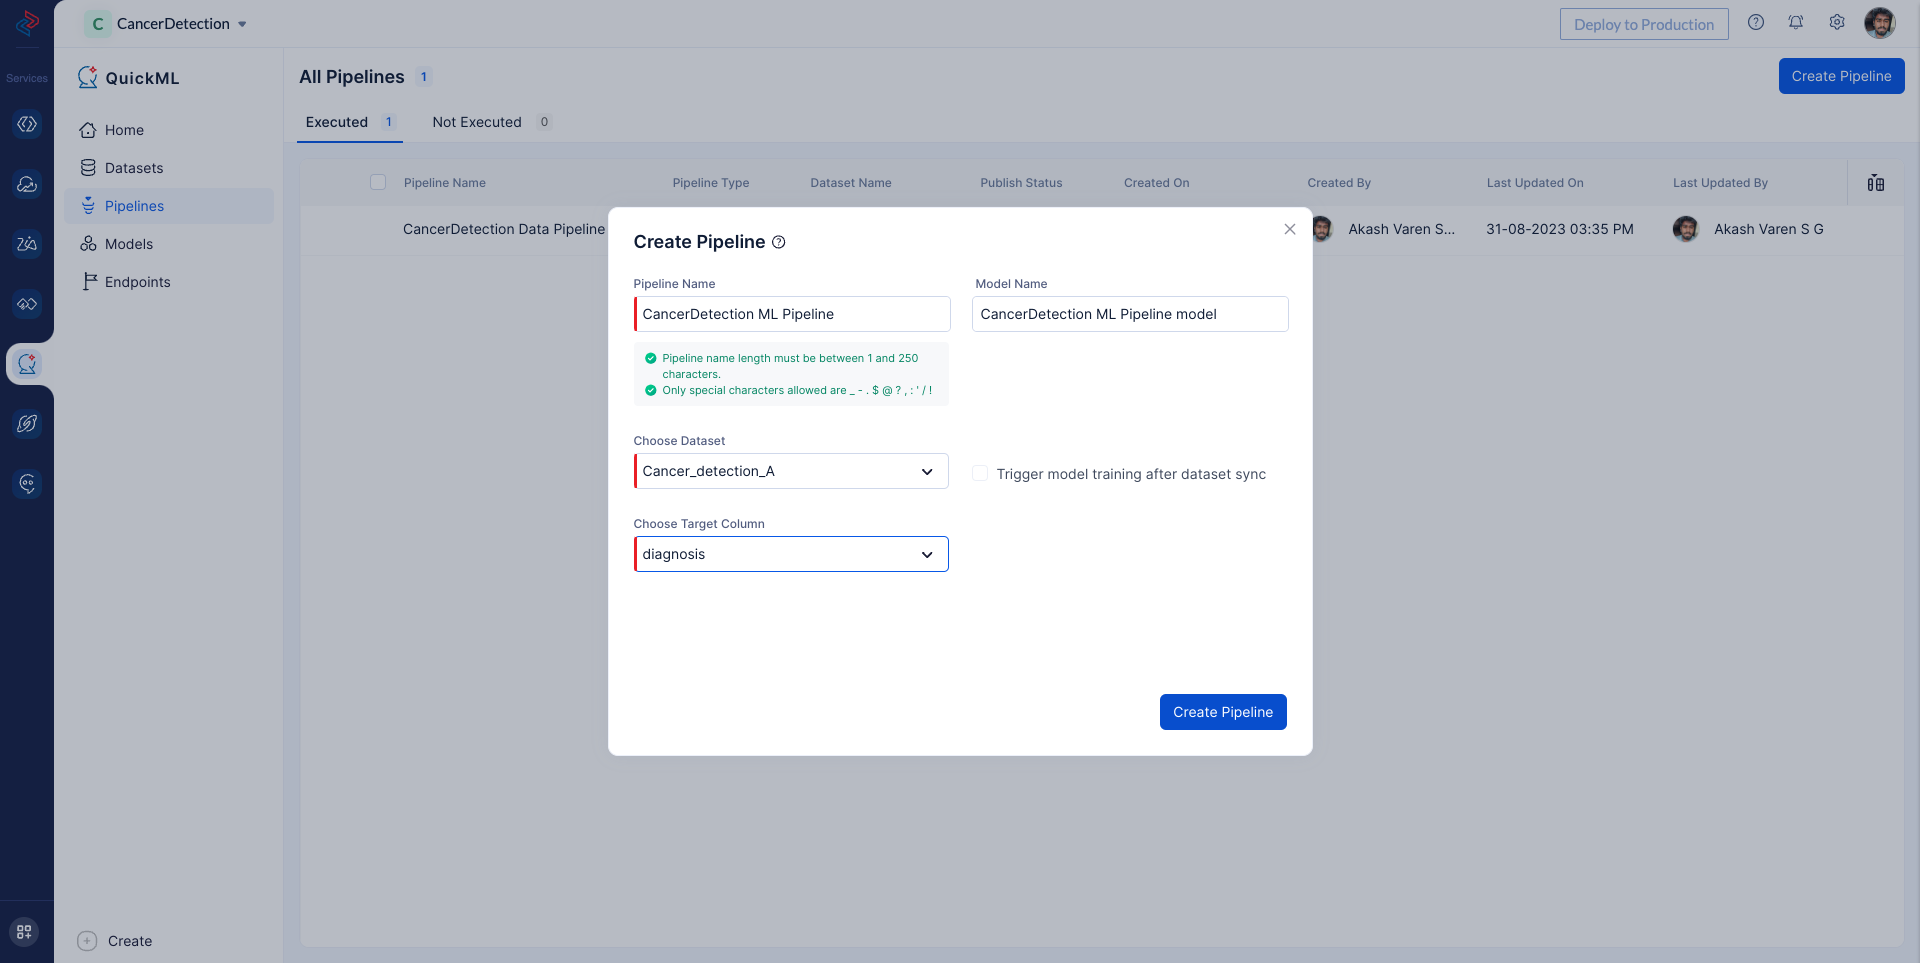This screenshot has height=963, width=1920.
Task: Click the Pipeline Name input field
Action: click(x=792, y=314)
